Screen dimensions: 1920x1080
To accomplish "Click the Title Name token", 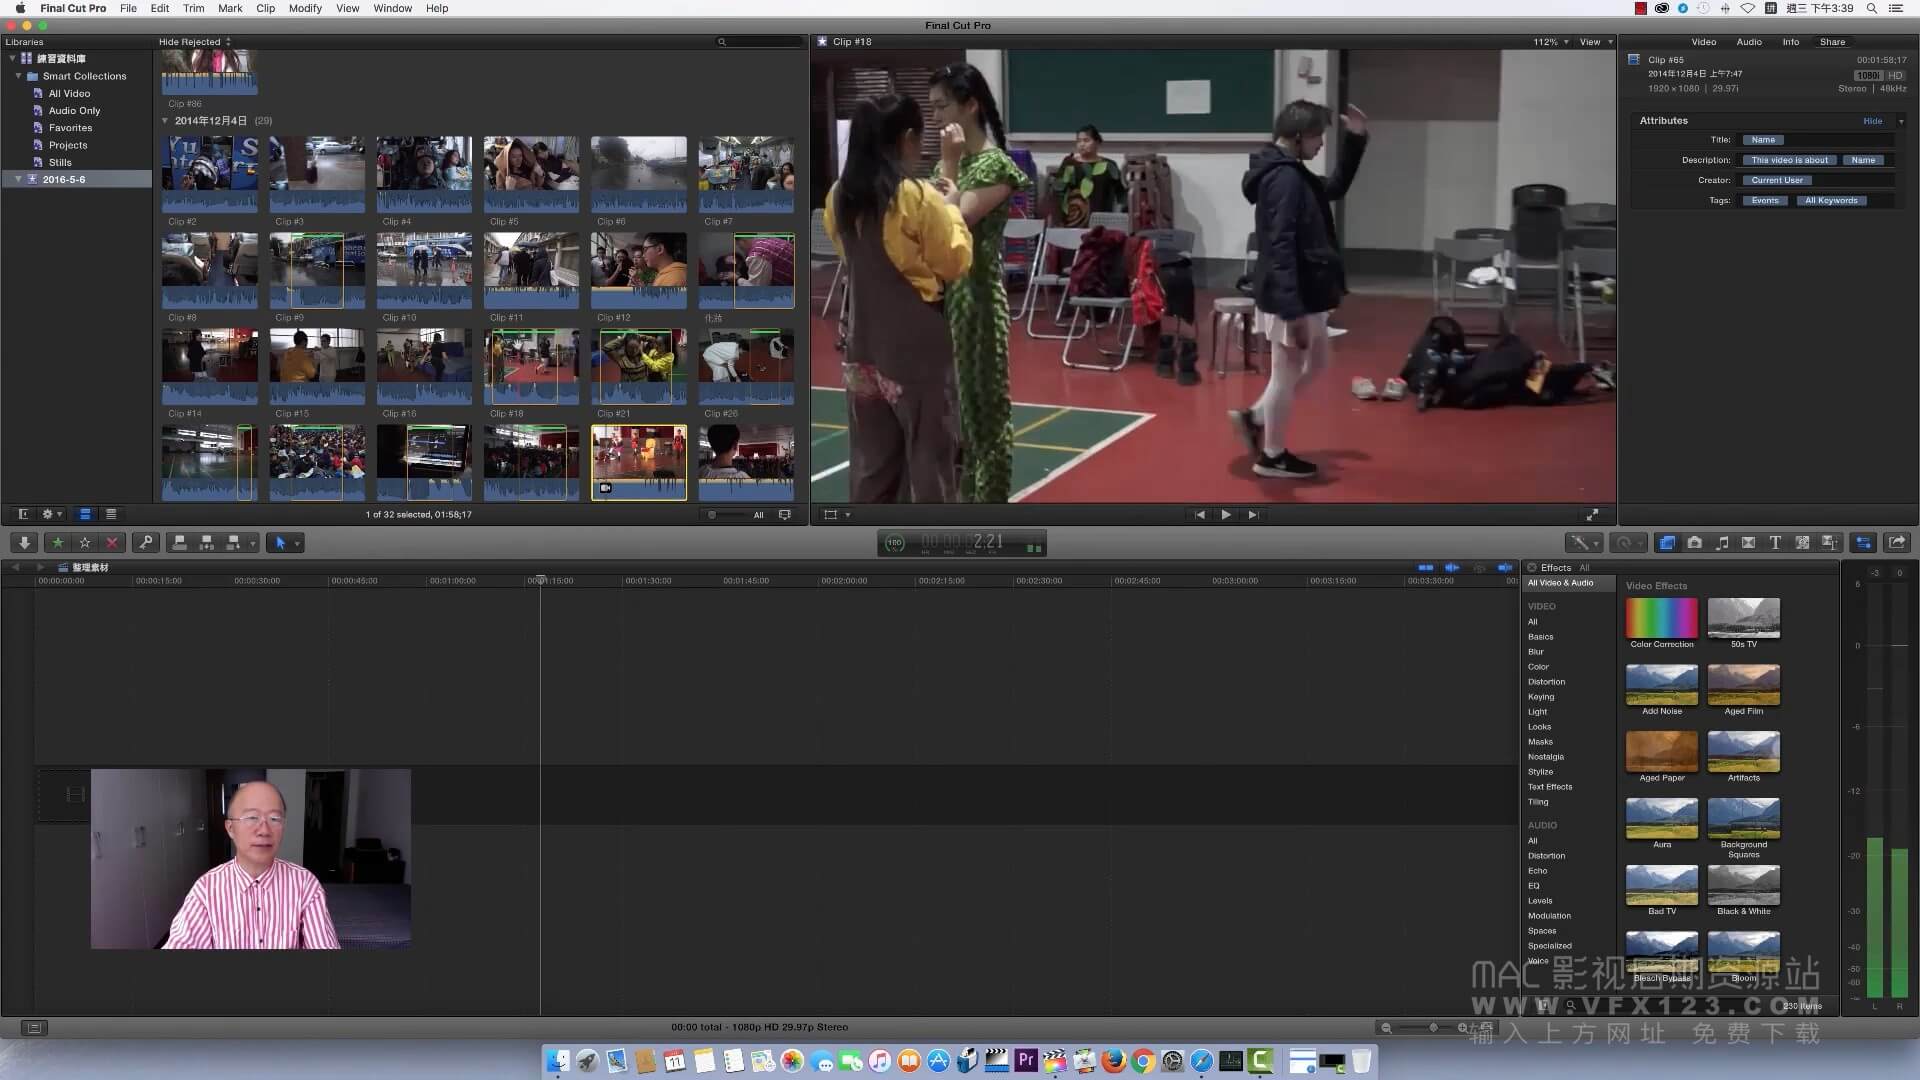I will coord(1763,140).
